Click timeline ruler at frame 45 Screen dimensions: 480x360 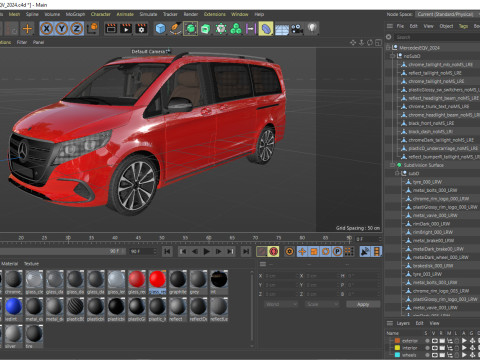tap(138, 238)
